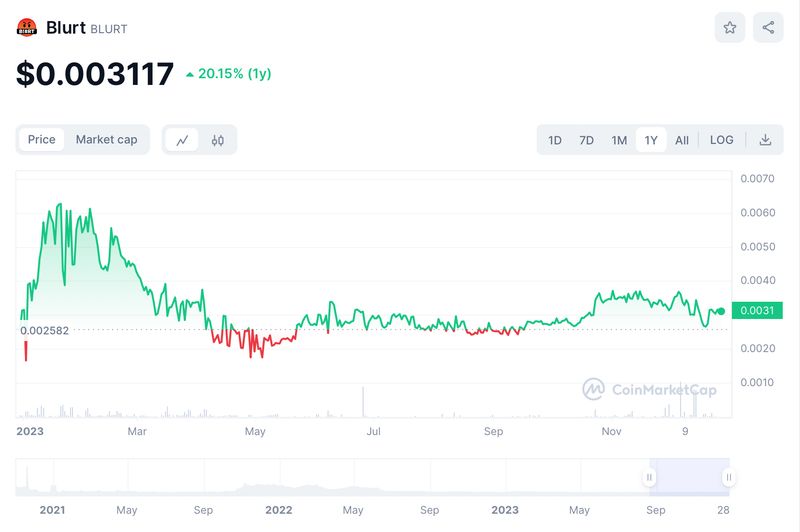Show All time price history
800x532 pixels.
tap(682, 140)
